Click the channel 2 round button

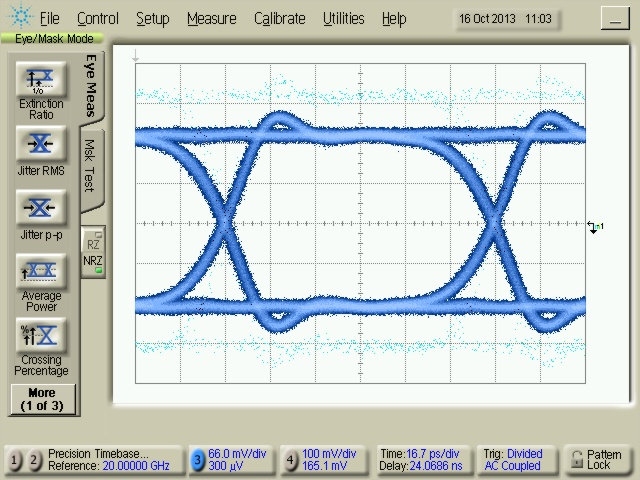tap(34, 460)
